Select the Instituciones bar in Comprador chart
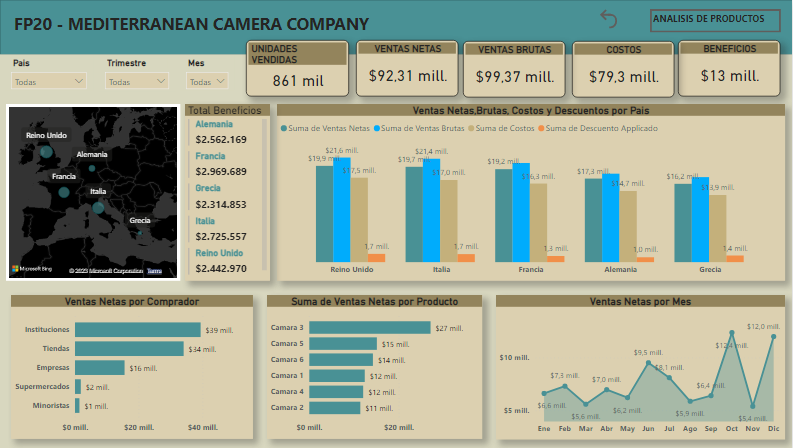Image resolution: width=793 pixels, height=448 pixels. click(x=137, y=329)
